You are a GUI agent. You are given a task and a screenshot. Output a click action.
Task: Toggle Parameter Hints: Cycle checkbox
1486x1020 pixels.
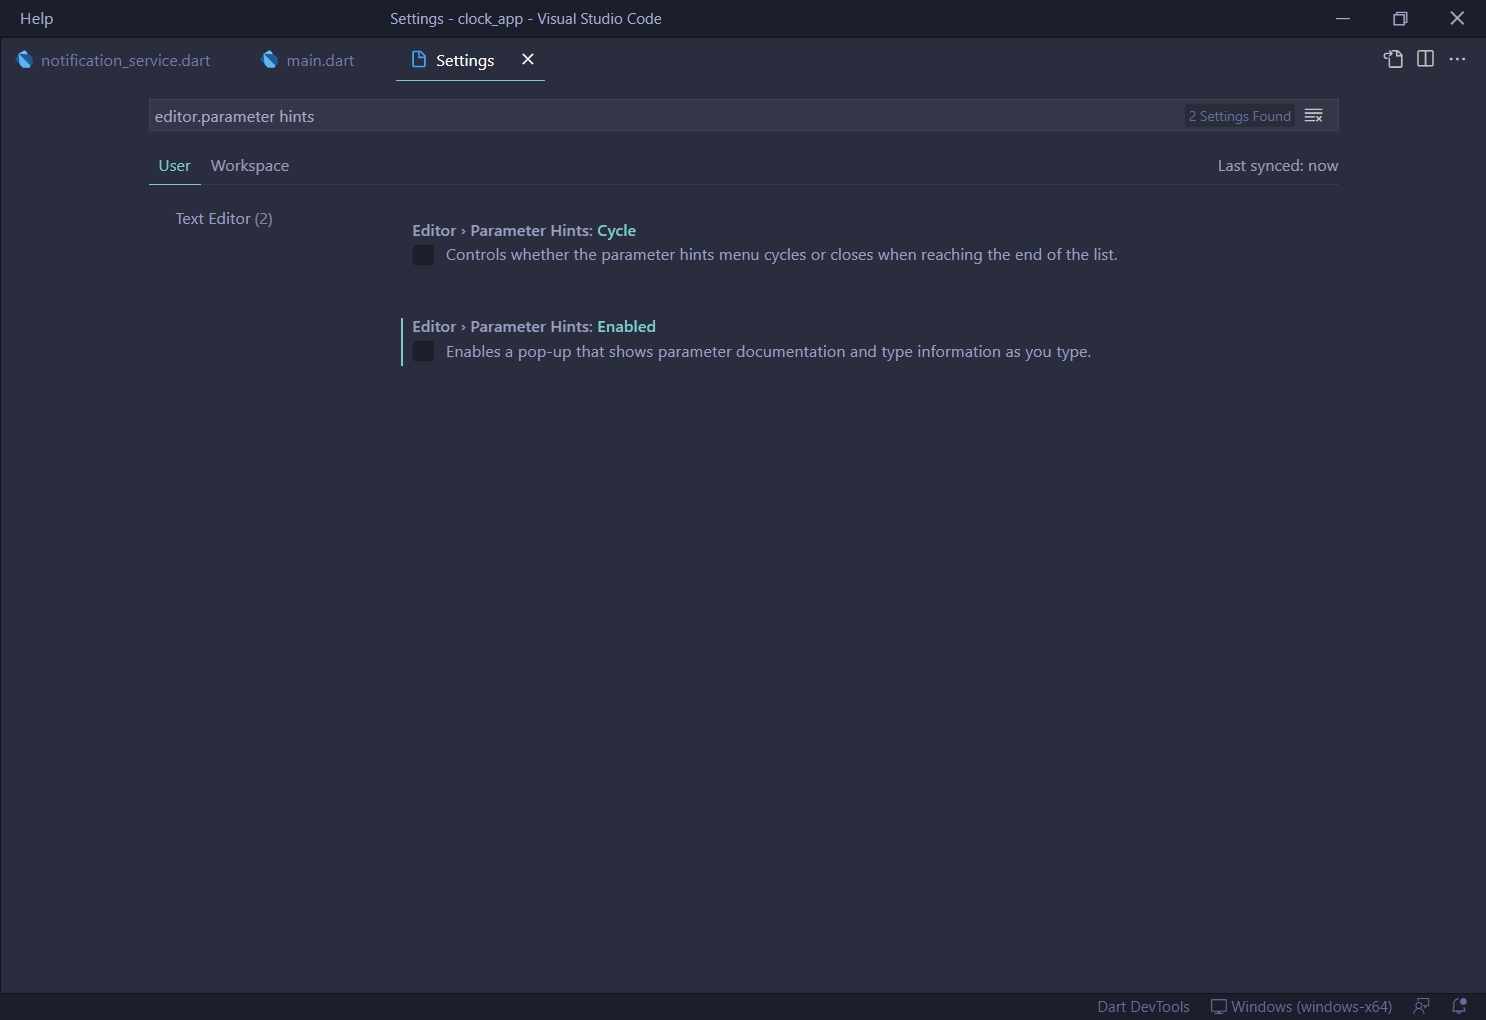tap(424, 255)
